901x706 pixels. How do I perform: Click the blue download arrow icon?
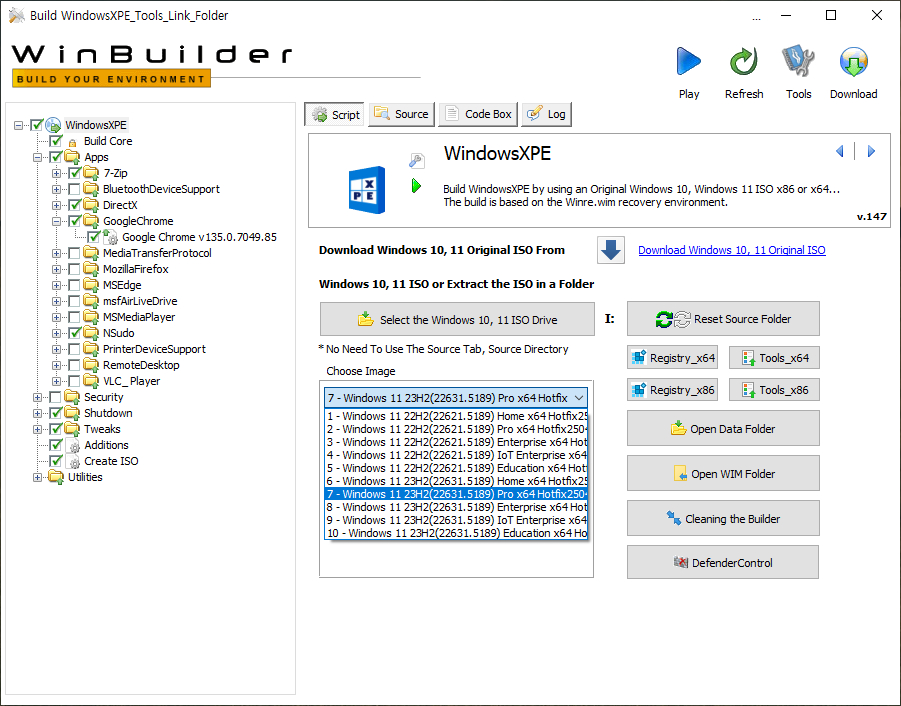611,250
